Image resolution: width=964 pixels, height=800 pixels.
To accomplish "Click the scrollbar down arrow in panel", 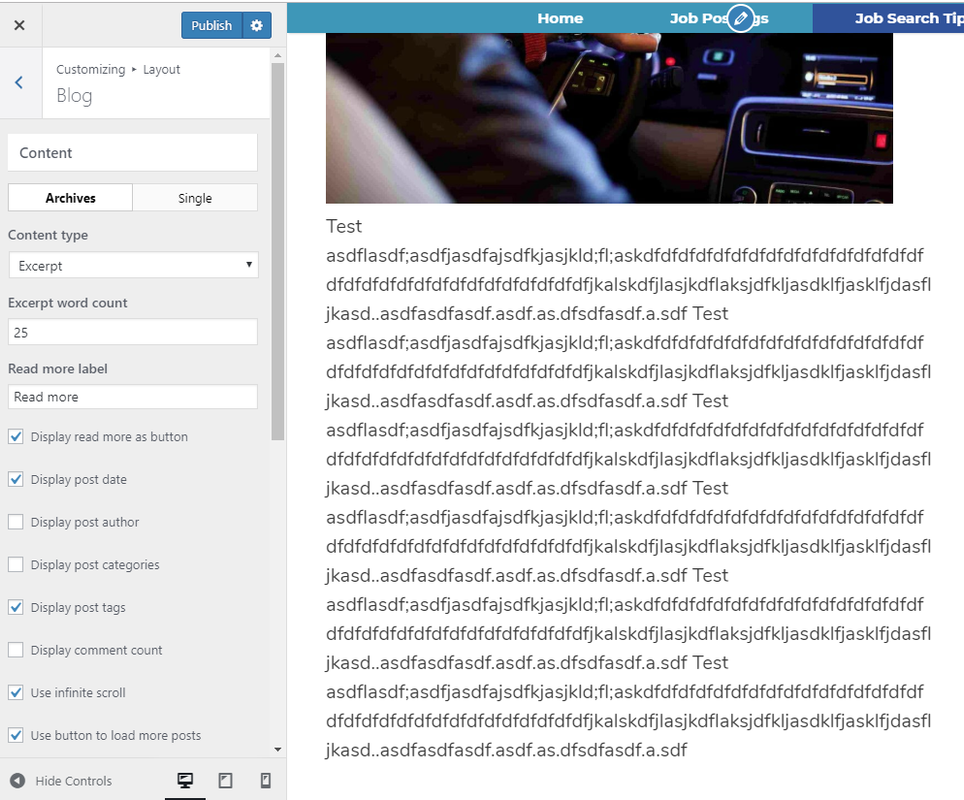I will click(278, 749).
